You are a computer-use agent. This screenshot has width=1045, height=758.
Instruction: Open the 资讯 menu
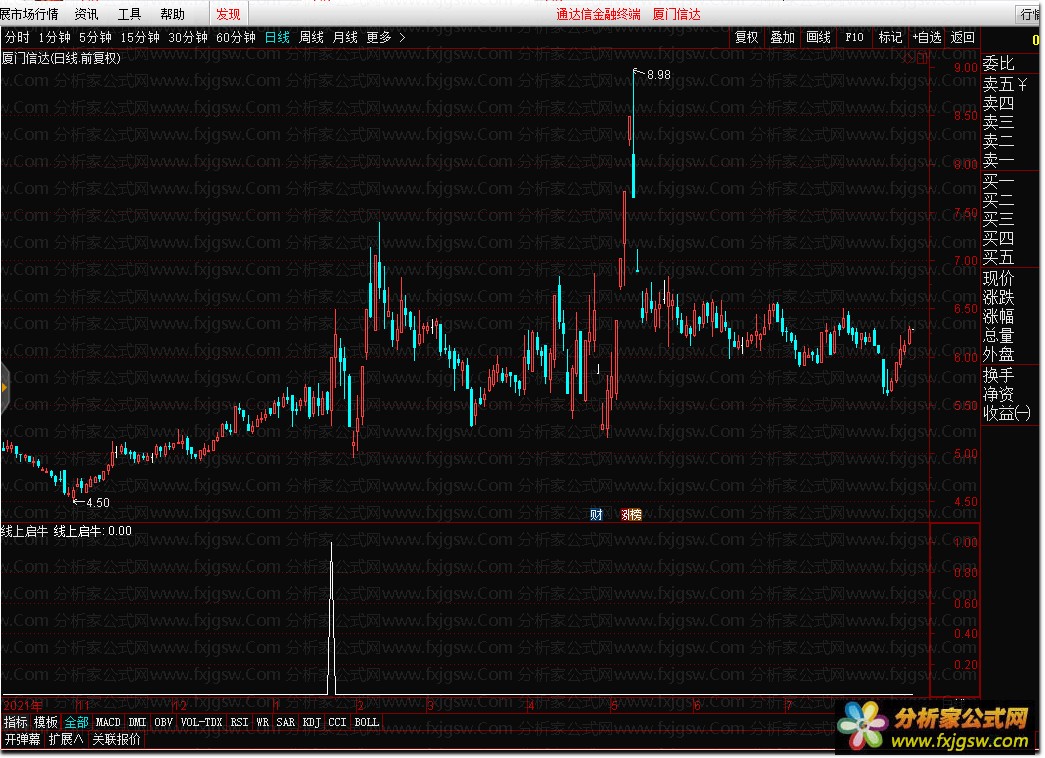coord(86,14)
